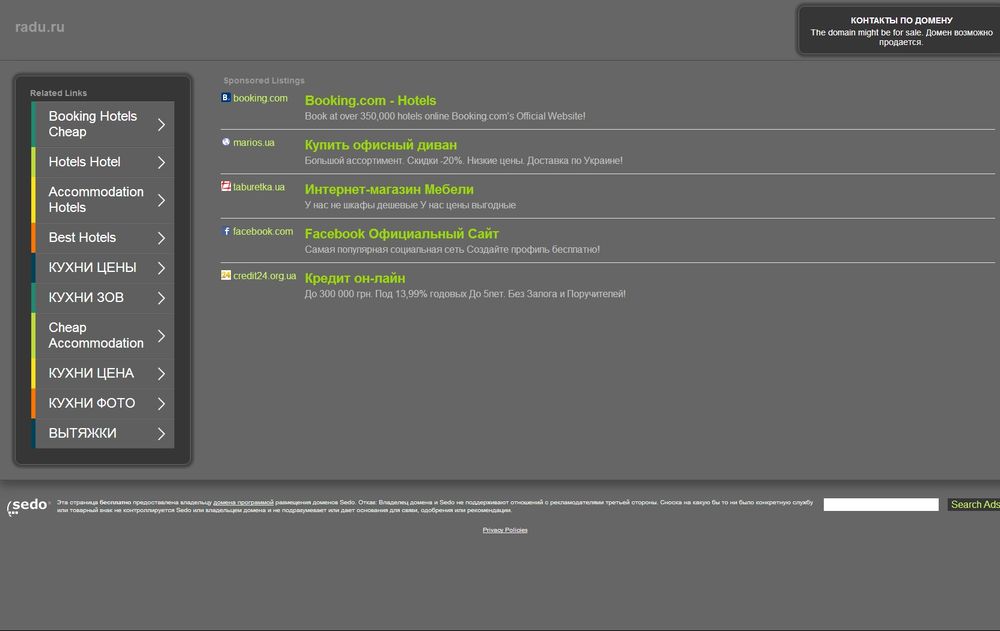Click Самая популярная социальная сеть description

452,249
